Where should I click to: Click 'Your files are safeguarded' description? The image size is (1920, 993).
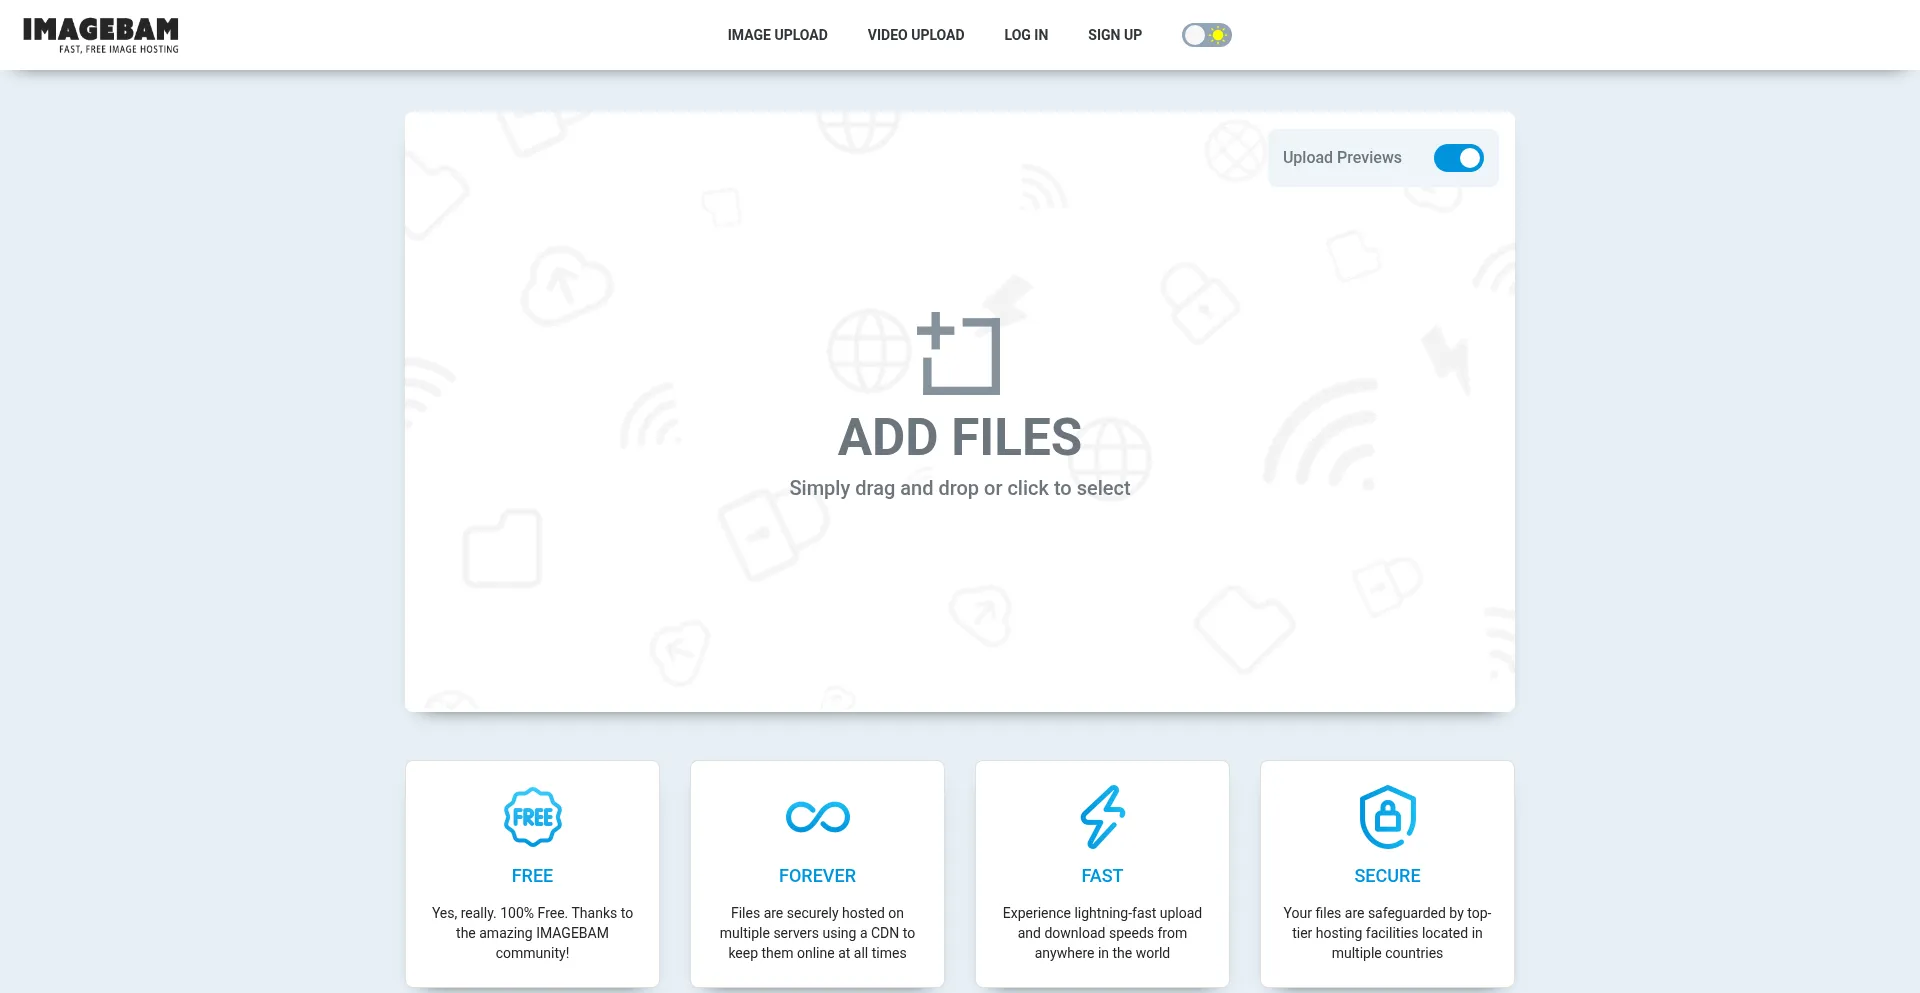click(x=1387, y=933)
